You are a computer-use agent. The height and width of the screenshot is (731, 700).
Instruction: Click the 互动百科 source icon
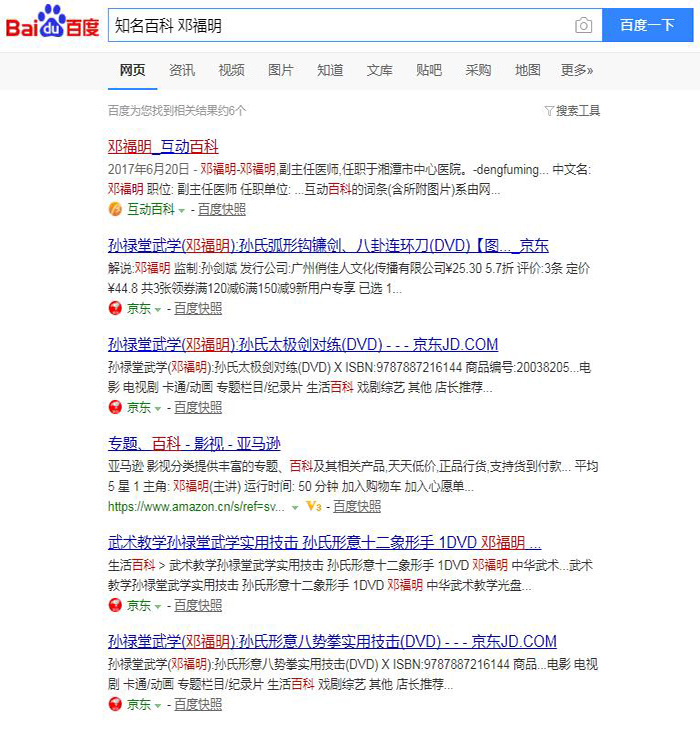pyautogui.click(x=115, y=210)
